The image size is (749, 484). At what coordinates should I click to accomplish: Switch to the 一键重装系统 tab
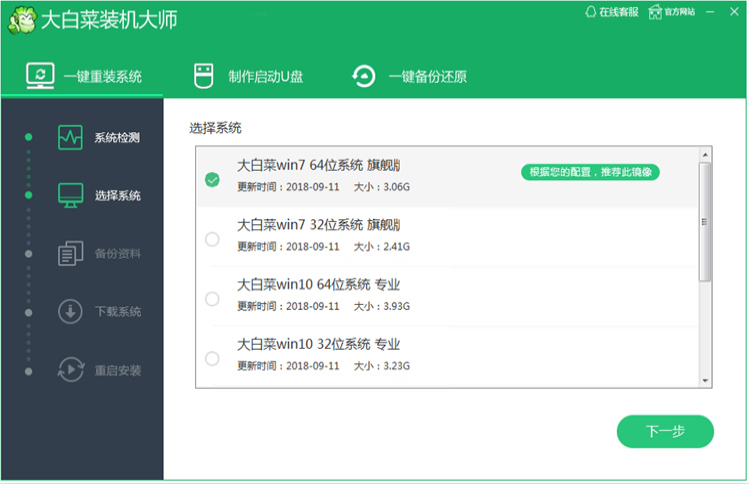point(83,77)
